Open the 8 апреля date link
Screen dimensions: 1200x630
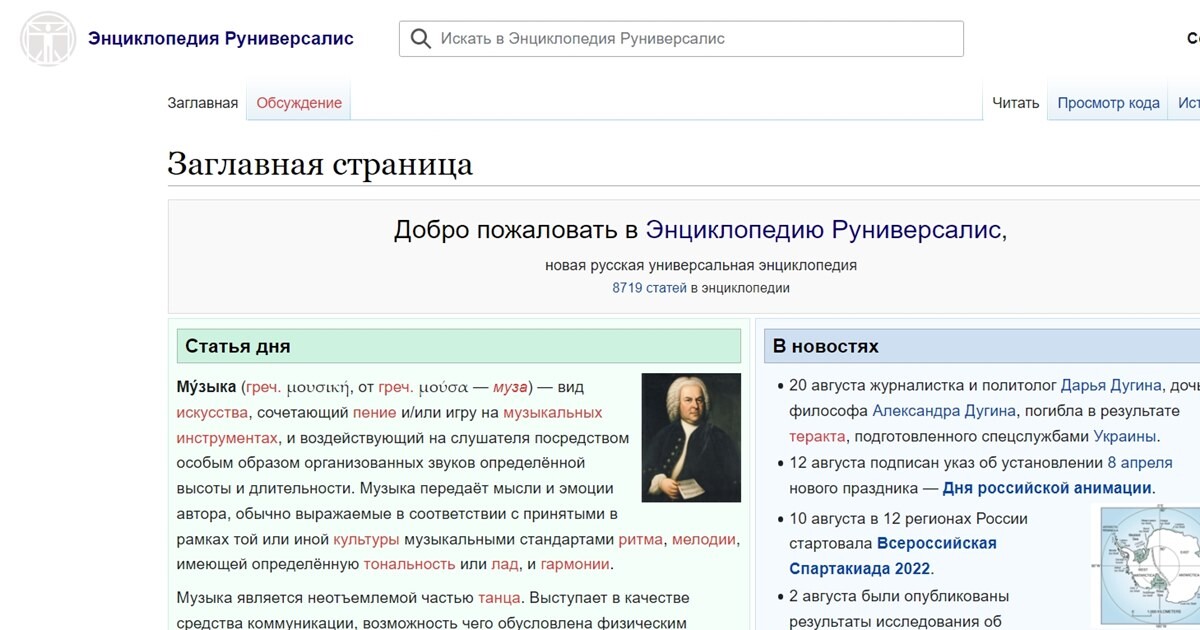click(1139, 463)
